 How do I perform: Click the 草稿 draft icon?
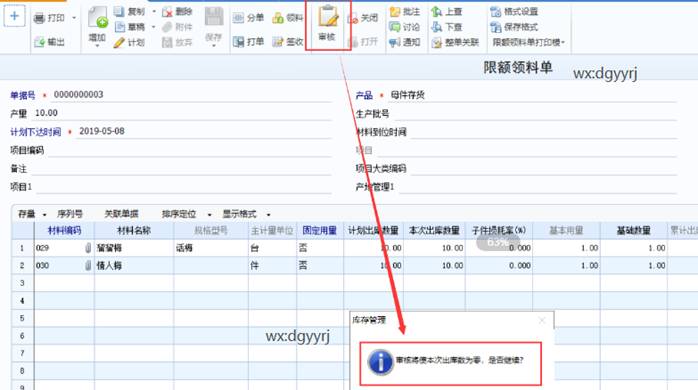(119, 27)
